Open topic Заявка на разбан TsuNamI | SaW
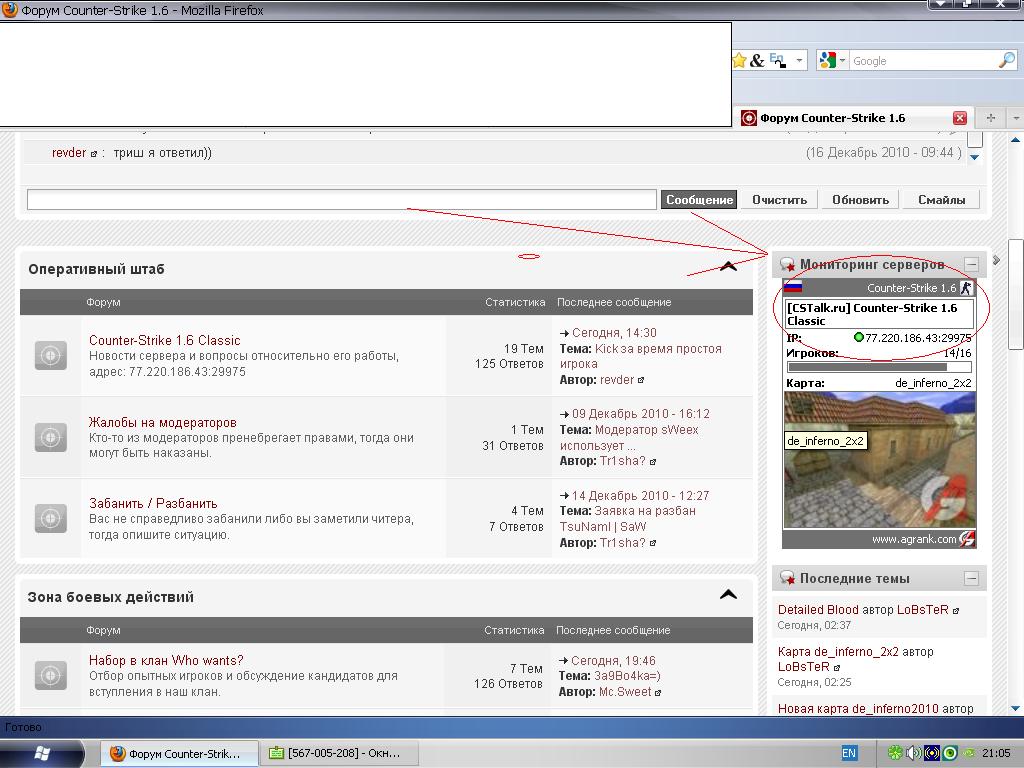Viewport: 1024px width, 768px height. (x=628, y=519)
